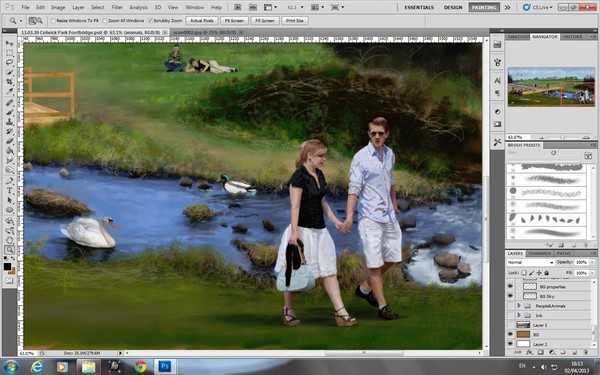600x375 pixels.
Task: Show Layer 1 visibility
Action: (510, 324)
